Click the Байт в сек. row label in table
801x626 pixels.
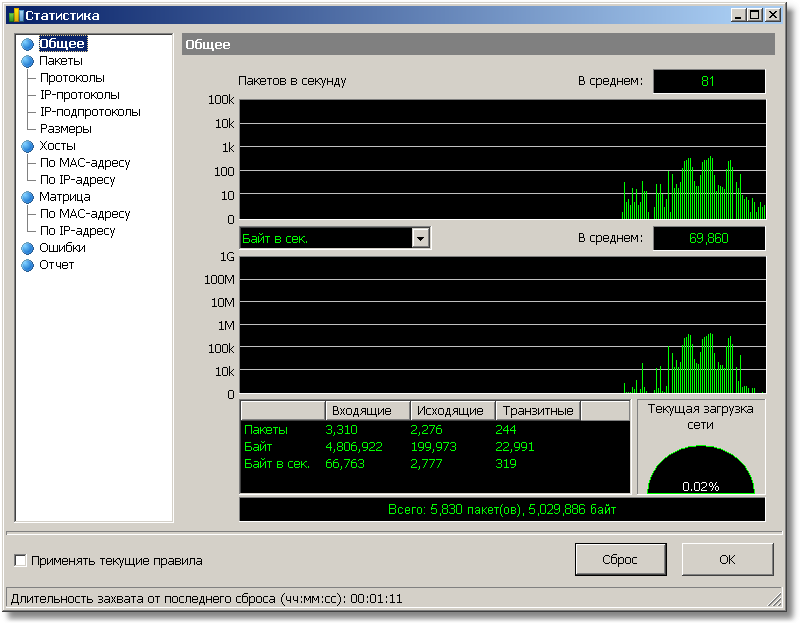277,464
